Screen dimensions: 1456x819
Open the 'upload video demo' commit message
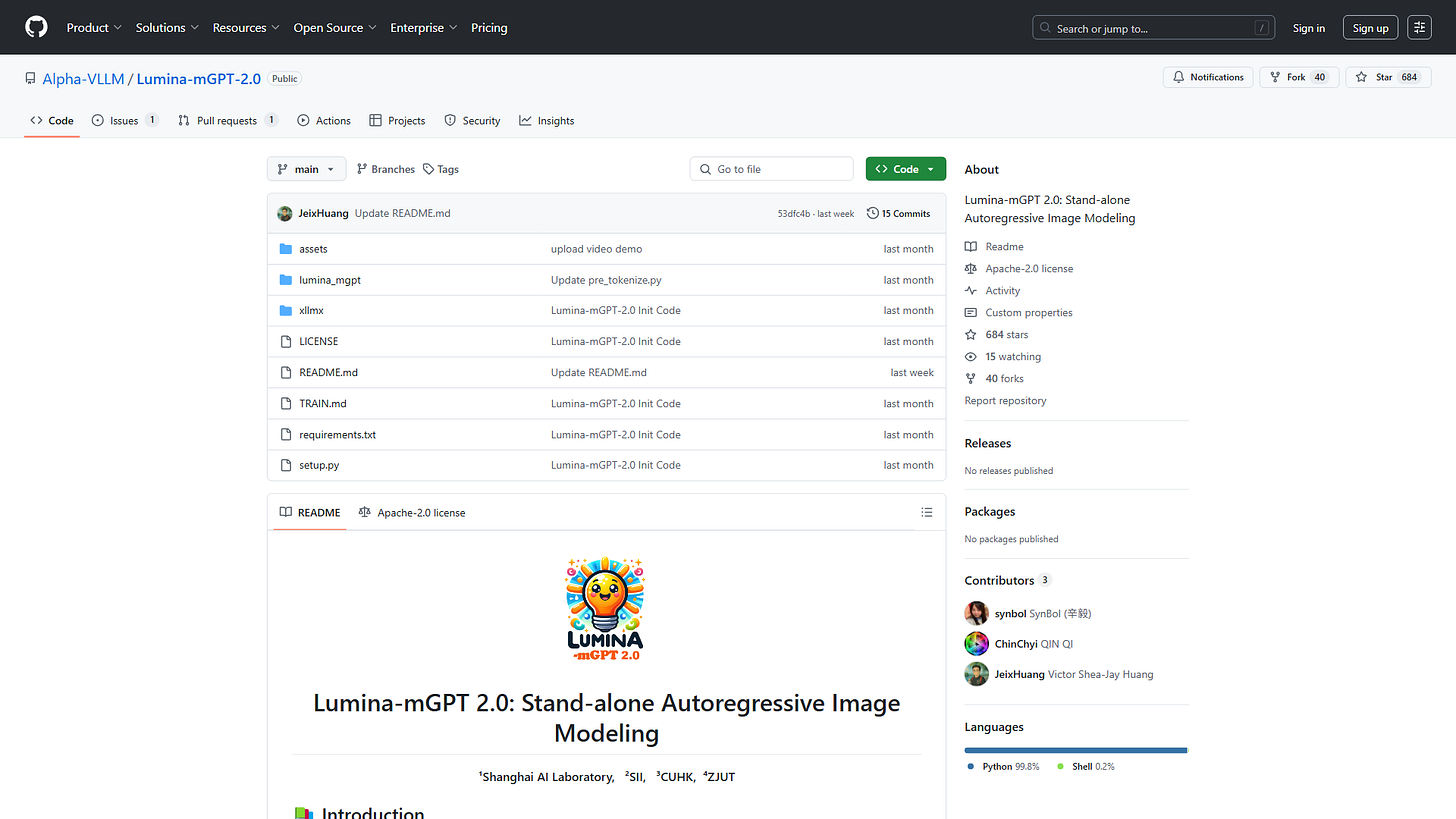(x=596, y=249)
